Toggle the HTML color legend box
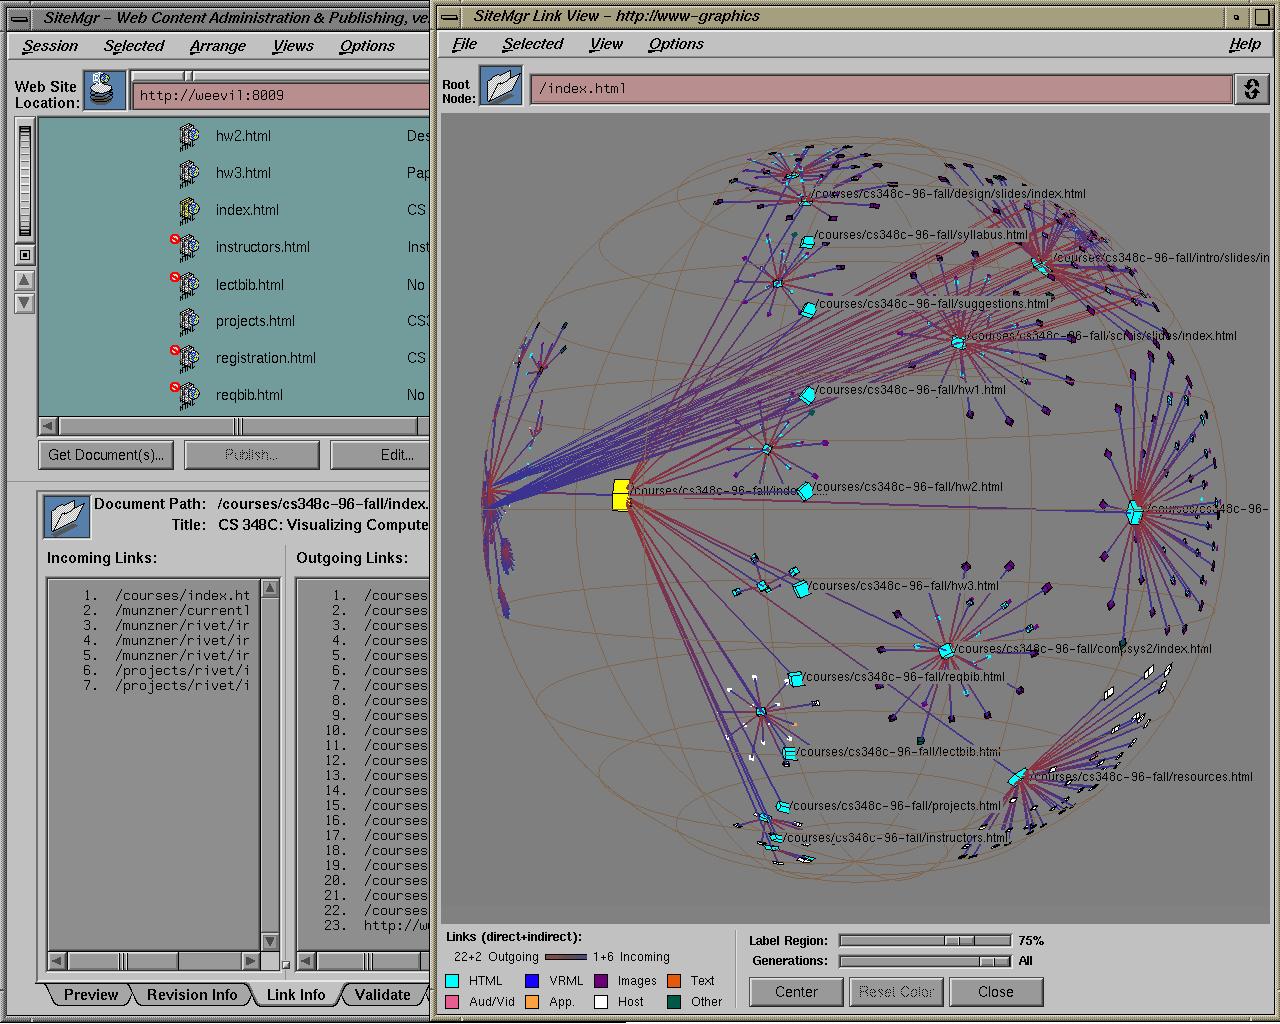This screenshot has width=1280, height=1024. click(453, 981)
